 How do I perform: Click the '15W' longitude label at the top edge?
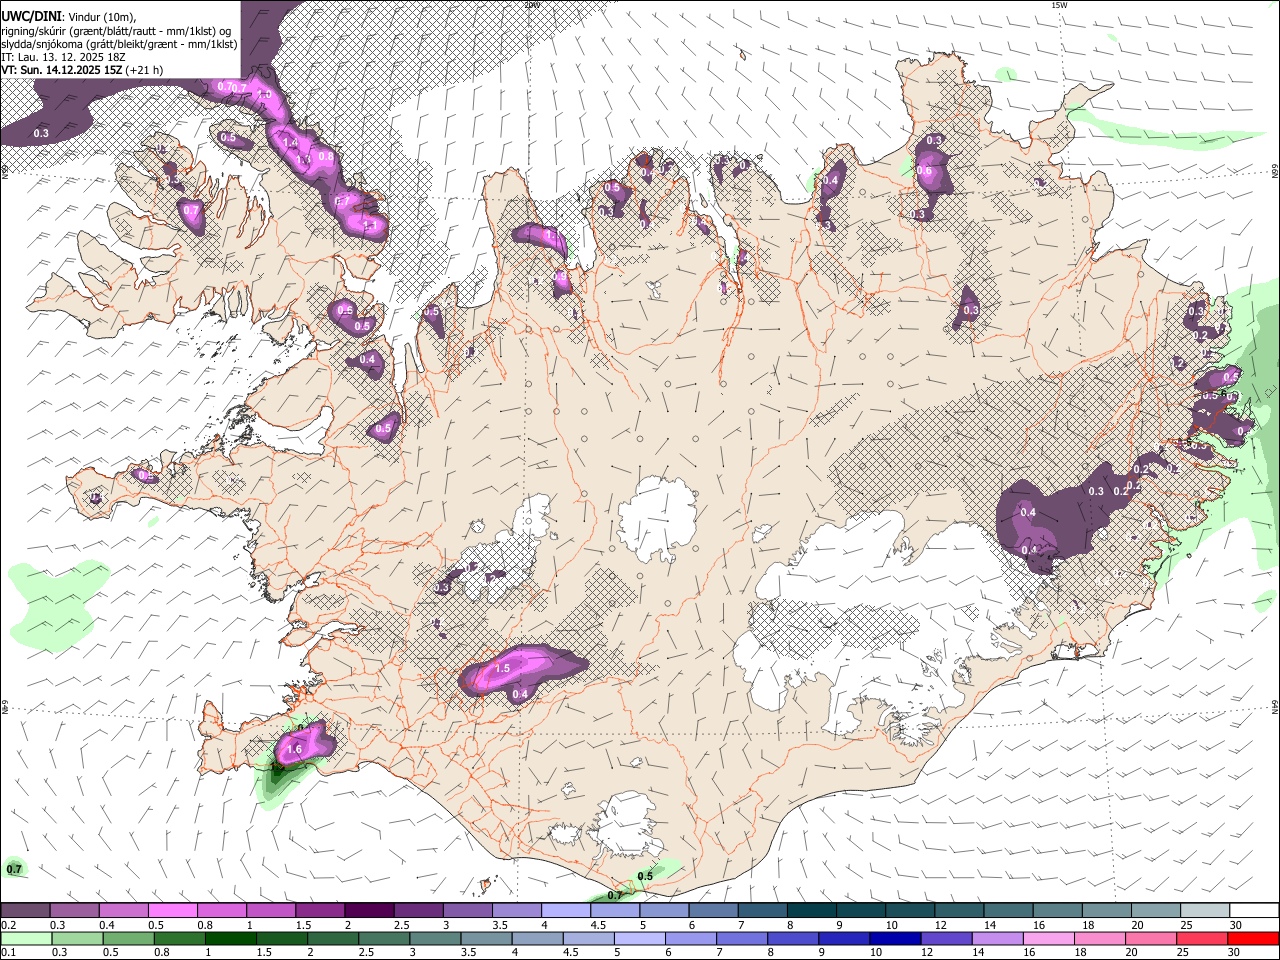1060,5
